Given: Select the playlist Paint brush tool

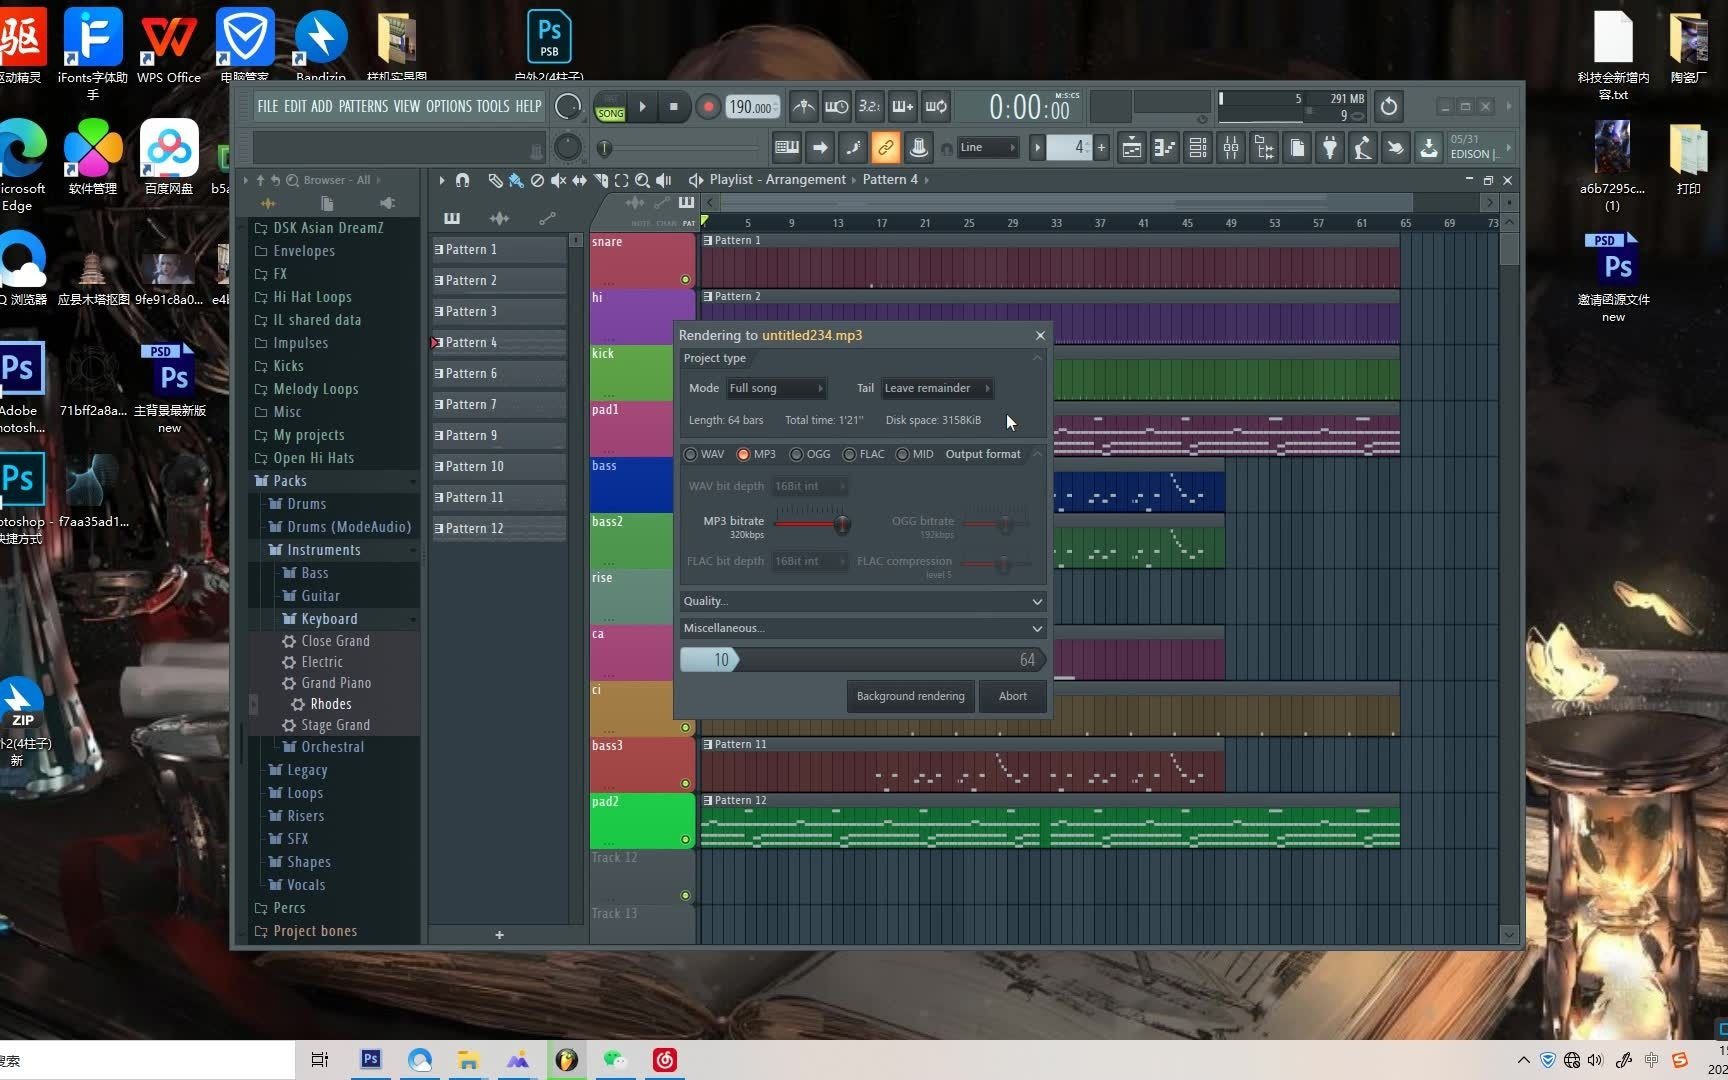Looking at the screenshot, I should (516, 180).
